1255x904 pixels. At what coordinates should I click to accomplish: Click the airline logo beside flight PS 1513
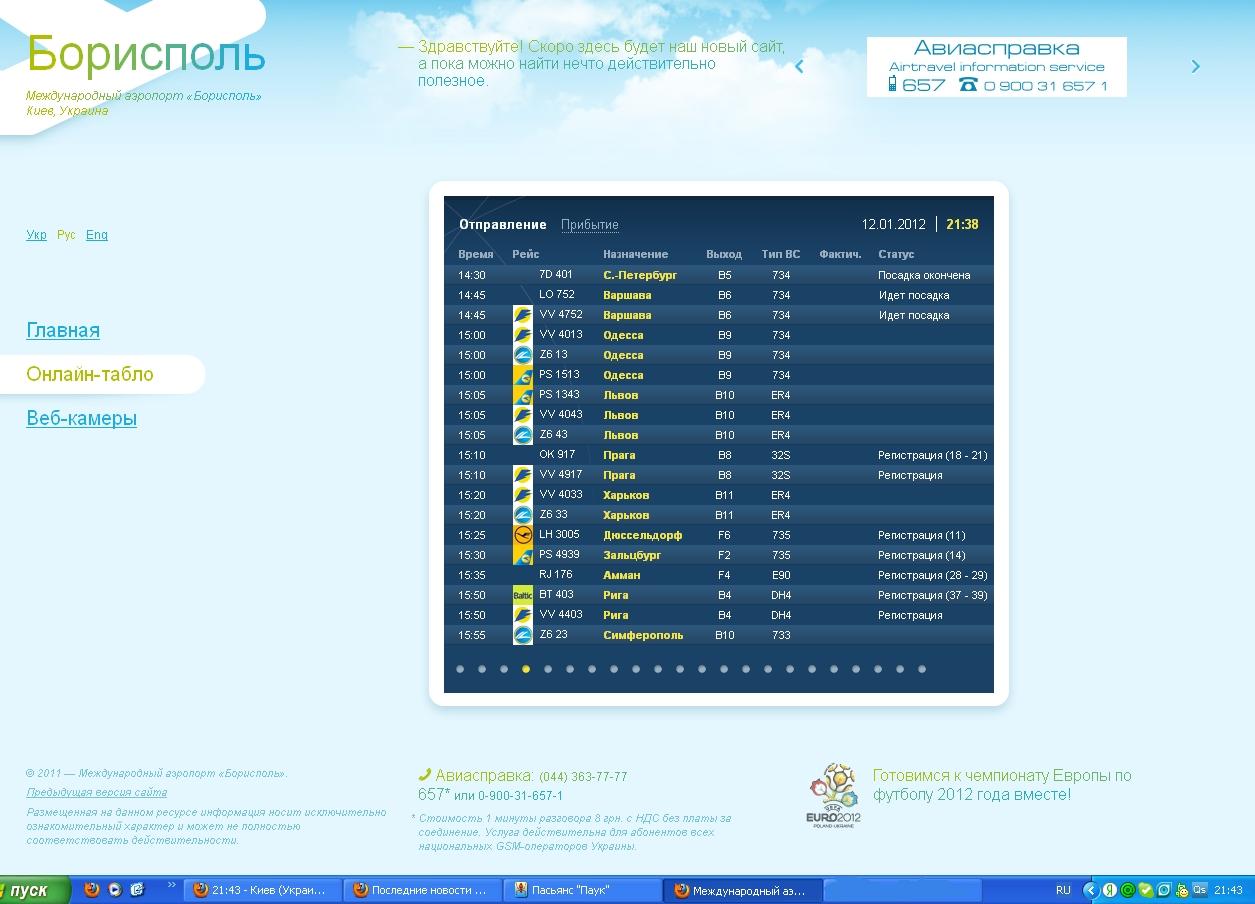[522, 375]
